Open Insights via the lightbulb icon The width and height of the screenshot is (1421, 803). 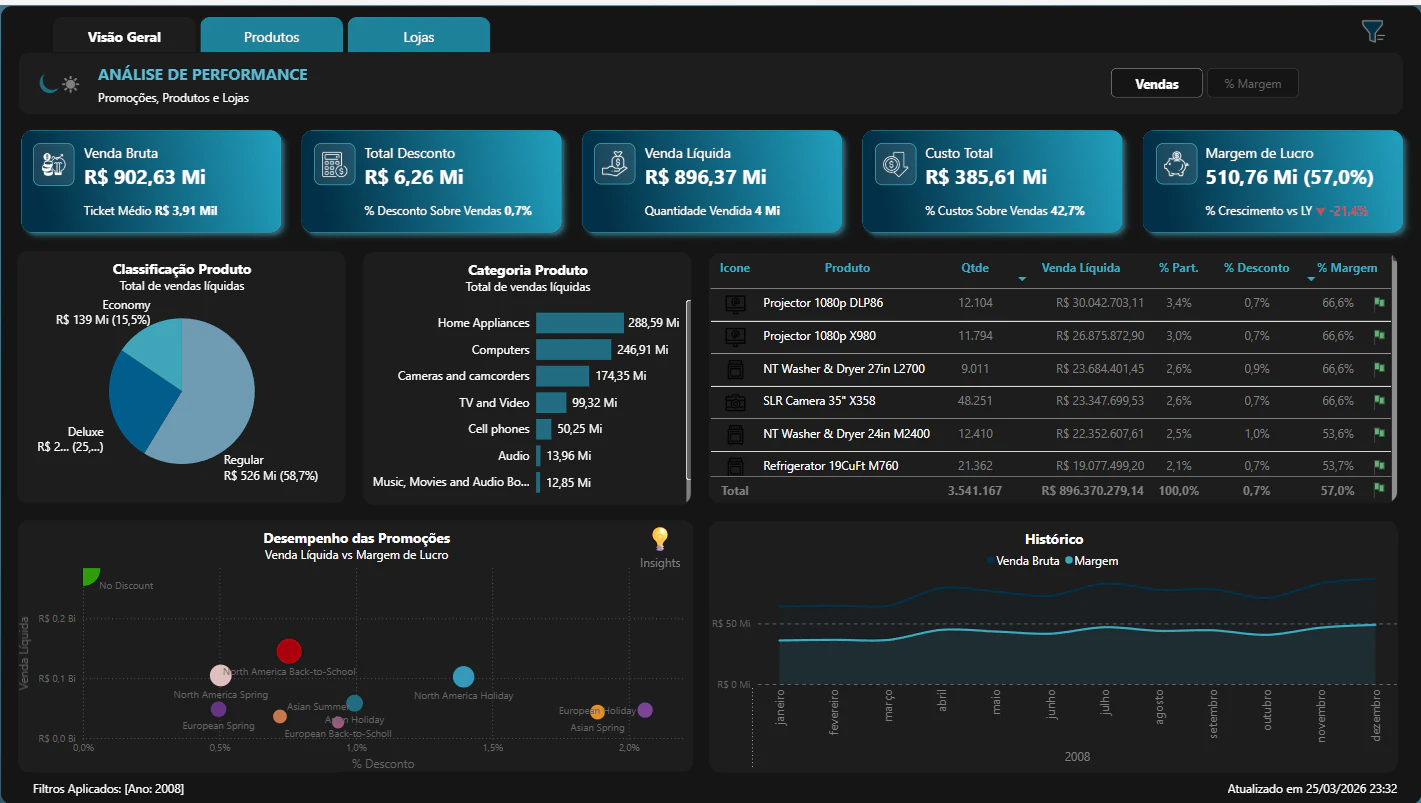tap(660, 539)
